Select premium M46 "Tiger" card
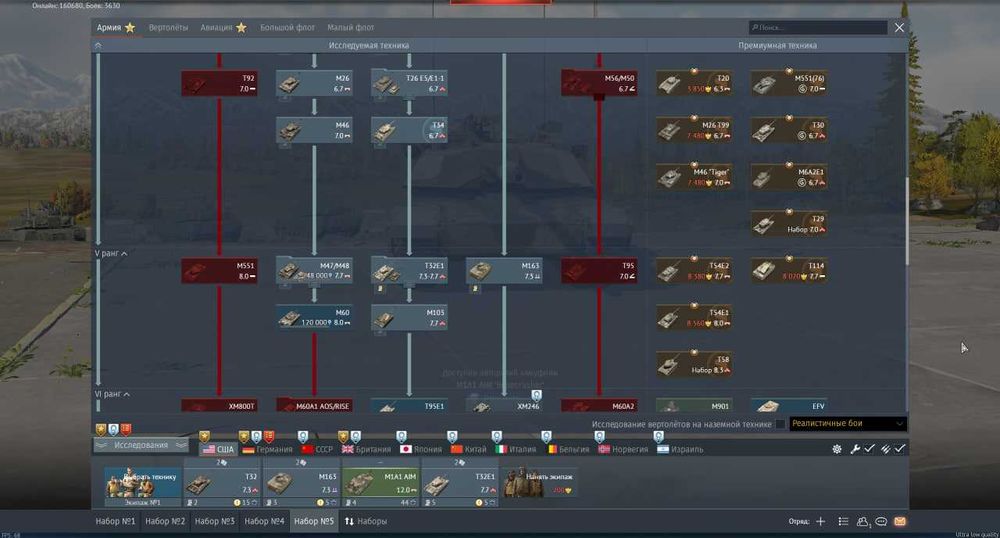 [x=695, y=177]
